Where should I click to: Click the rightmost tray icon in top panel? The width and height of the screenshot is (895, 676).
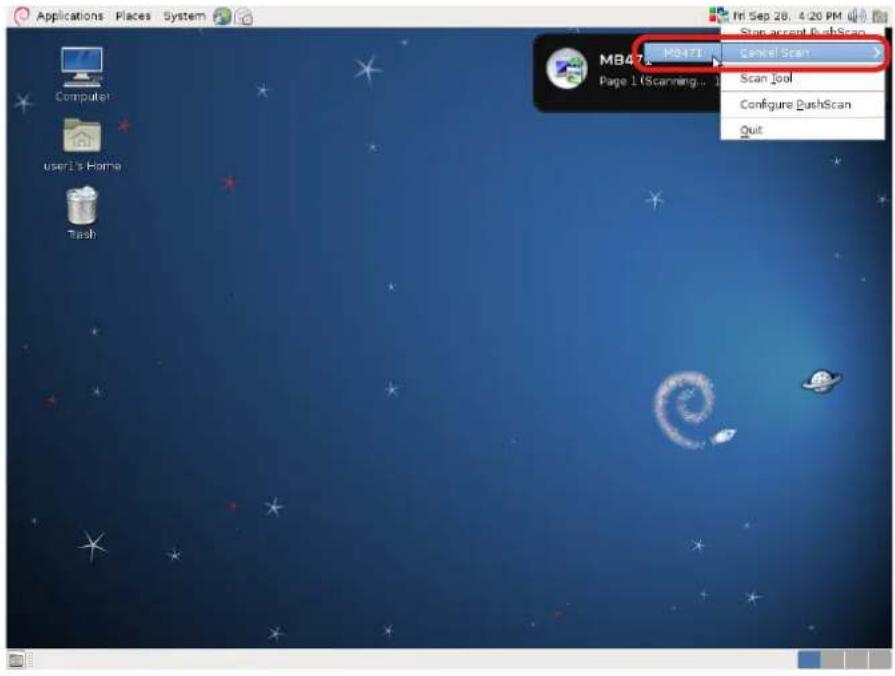[880, 16]
